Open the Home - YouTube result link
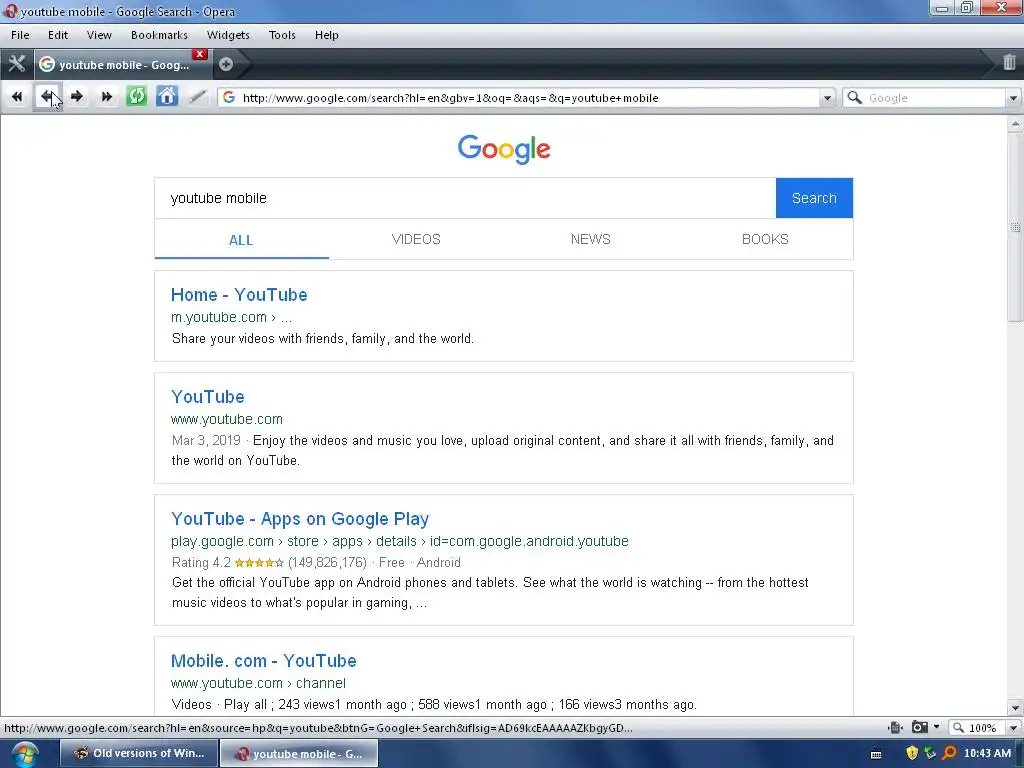 pos(239,295)
